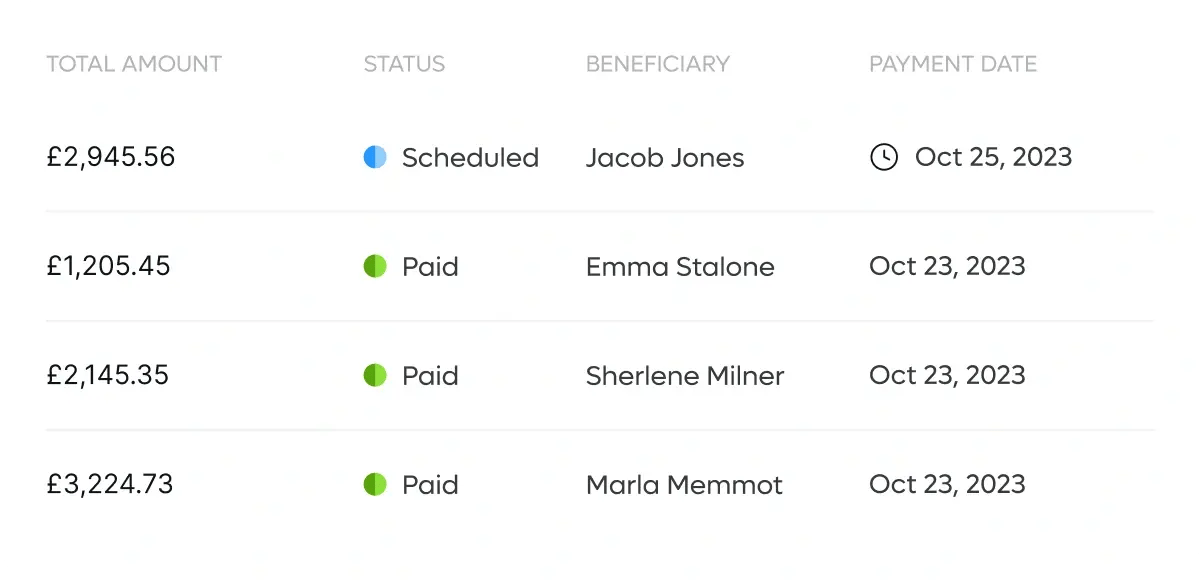Click the Payment Date column header

click(x=953, y=64)
